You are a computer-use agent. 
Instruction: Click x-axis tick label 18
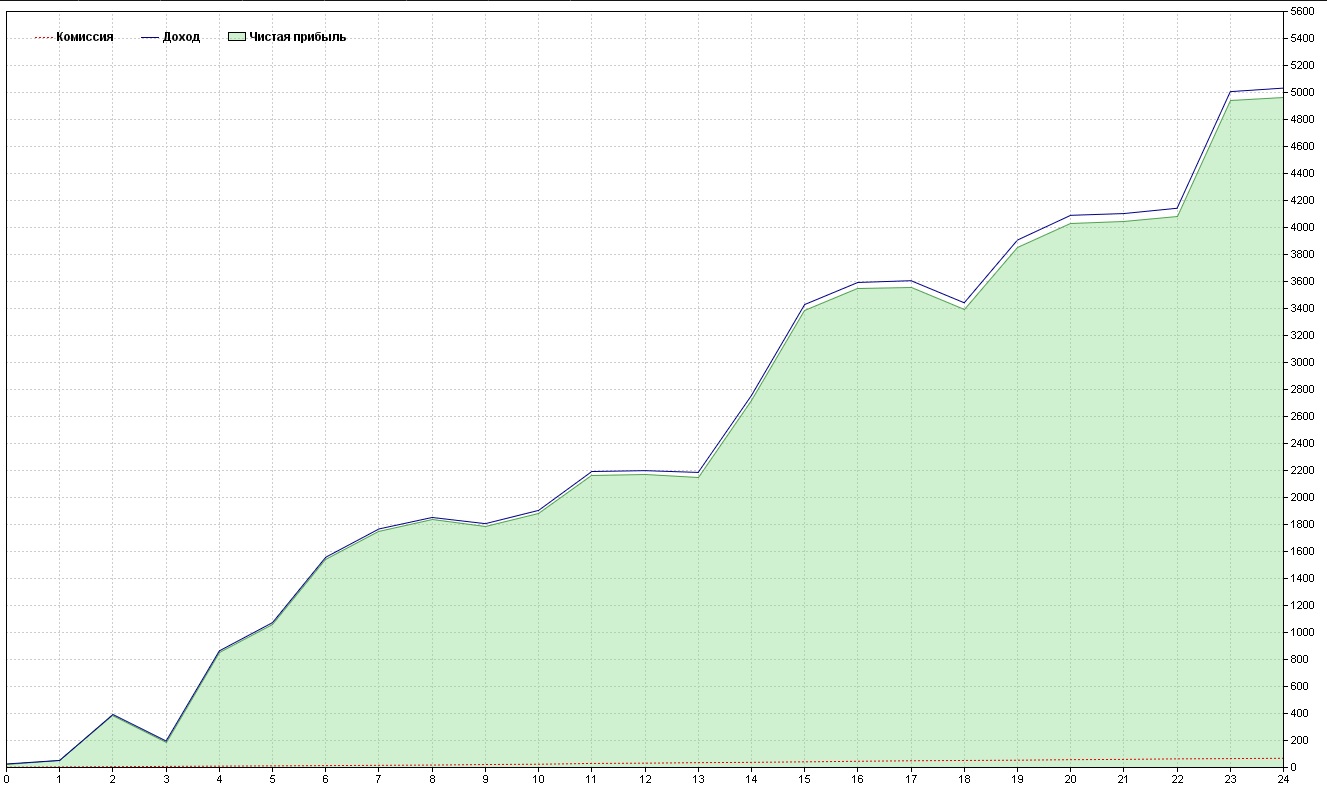tap(964, 779)
